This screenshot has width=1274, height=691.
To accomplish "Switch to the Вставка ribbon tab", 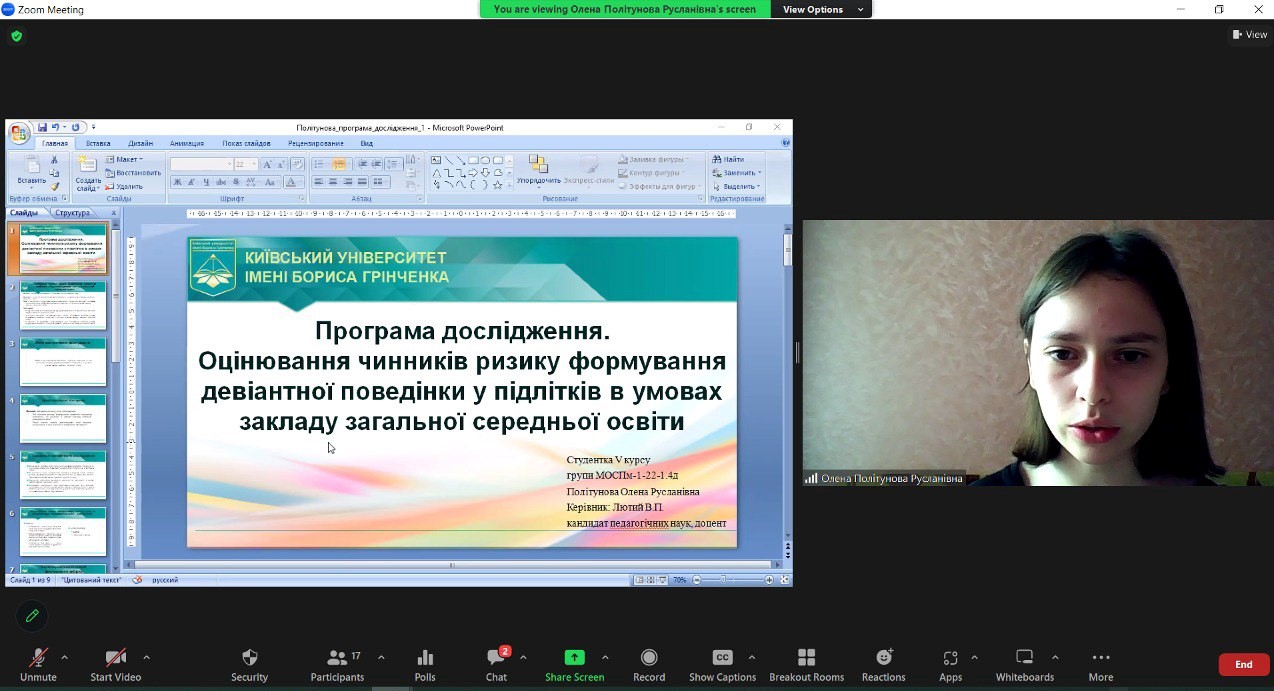I will 98,143.
